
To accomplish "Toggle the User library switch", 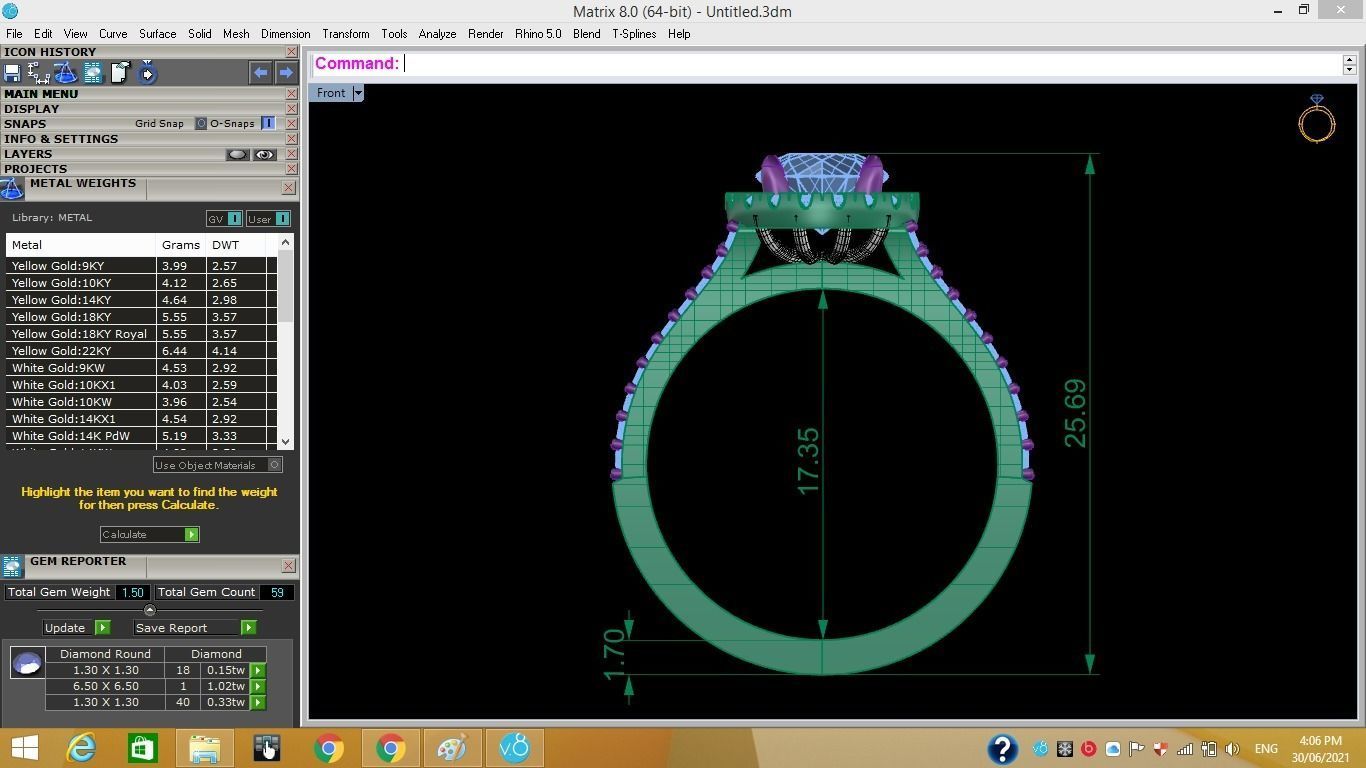I will click(x=282, y=218).
